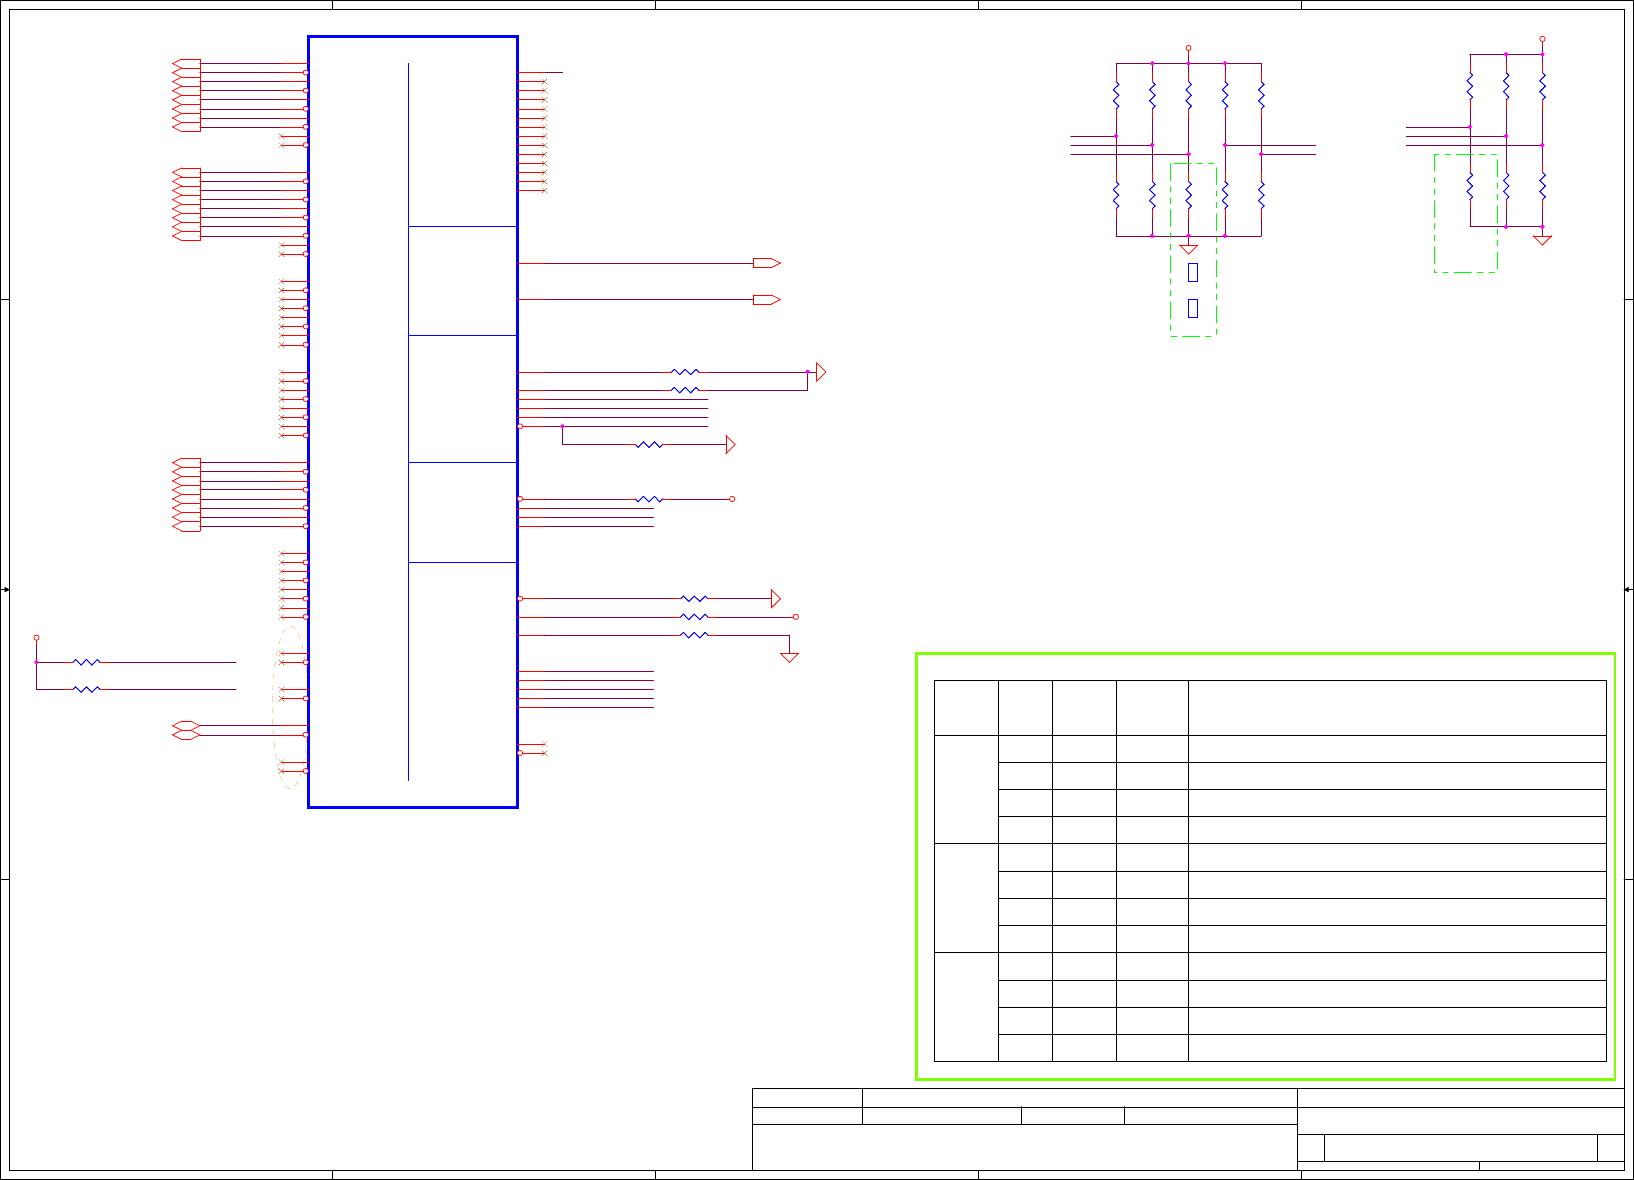The image size is (1634, 1180).
Task: Select the orange dashed ellipse at the IC's lower-left pins
Action: (x=290, y=707)
